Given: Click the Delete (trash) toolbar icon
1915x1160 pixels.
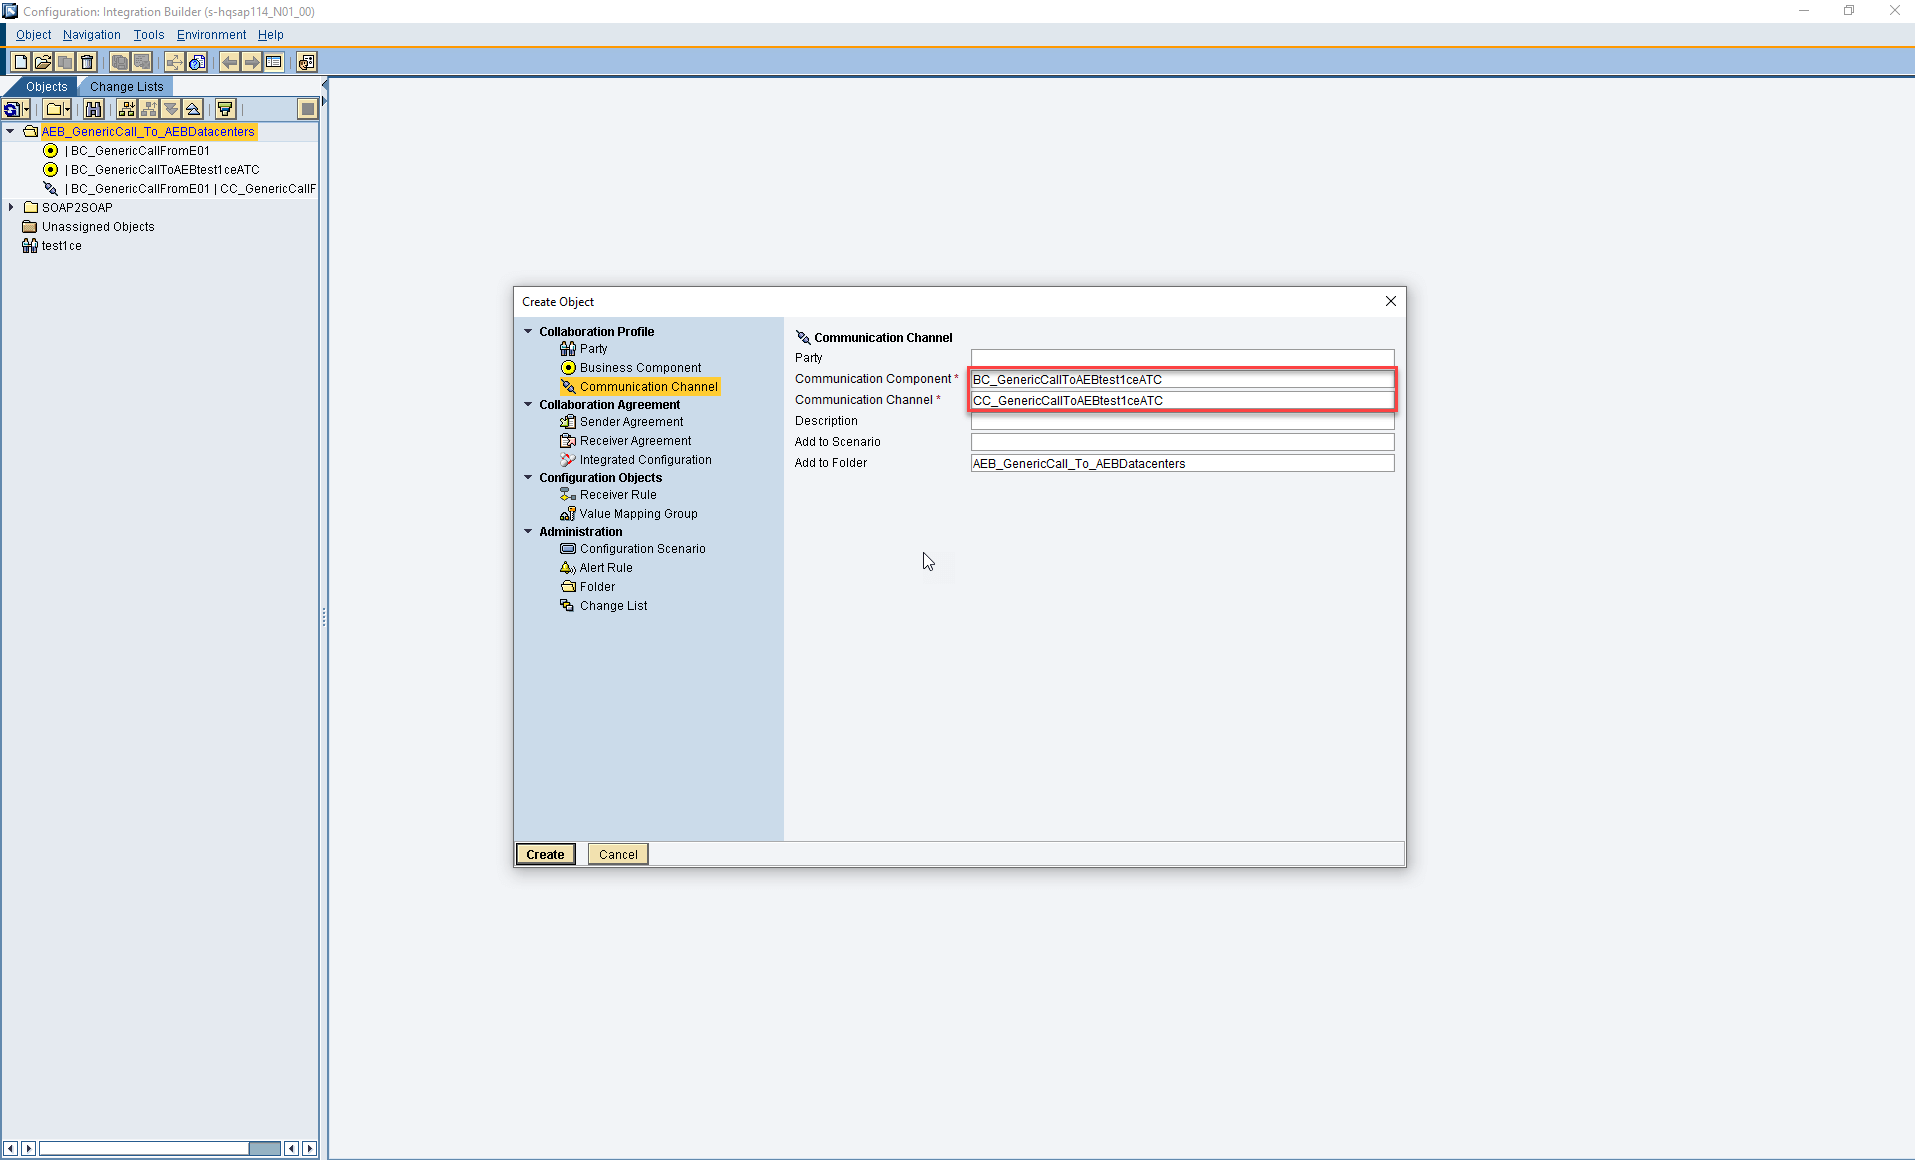Looking at the screenshot, I should 87,62.
